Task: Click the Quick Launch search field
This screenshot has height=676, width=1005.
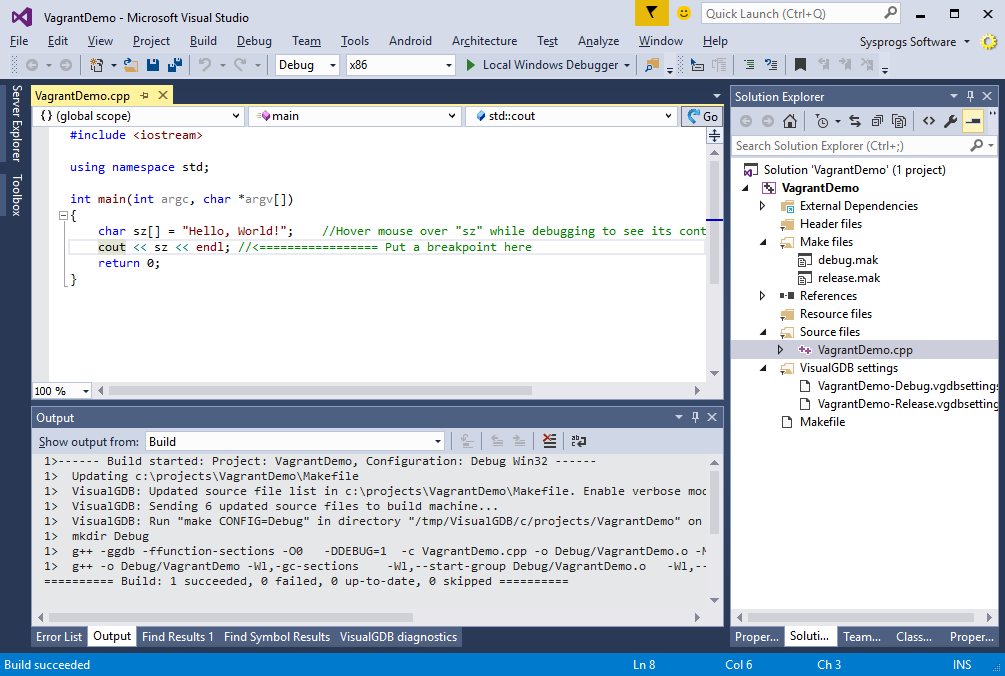Action: coord(800,13)
